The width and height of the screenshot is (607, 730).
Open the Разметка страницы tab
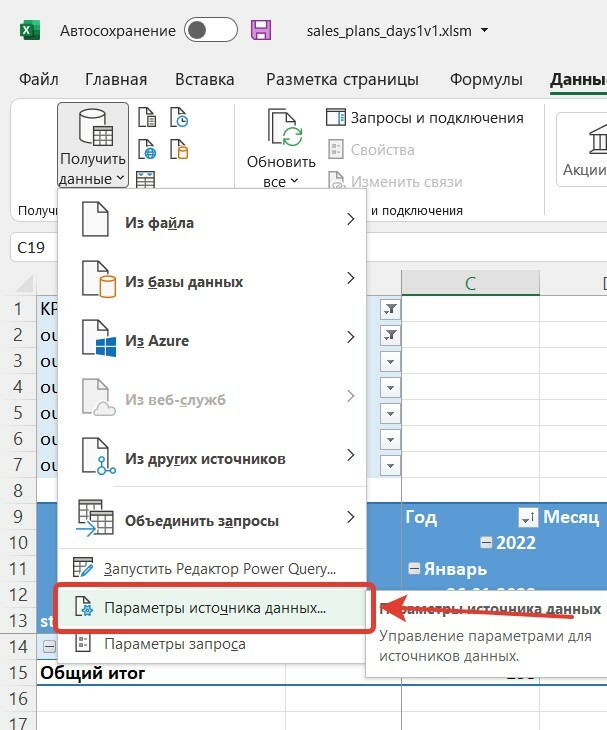click(x=342, y=79)
